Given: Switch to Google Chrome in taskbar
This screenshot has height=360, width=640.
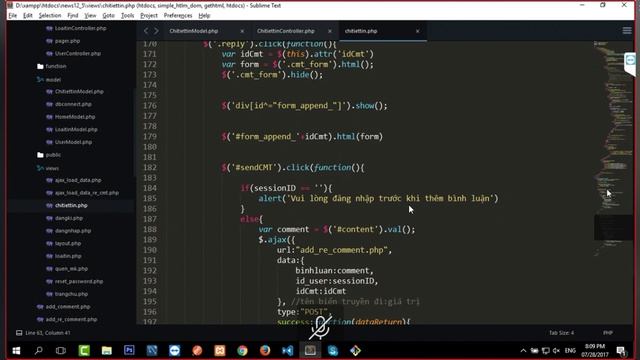Looking at the screenshot, I should [x=242, y=351].
